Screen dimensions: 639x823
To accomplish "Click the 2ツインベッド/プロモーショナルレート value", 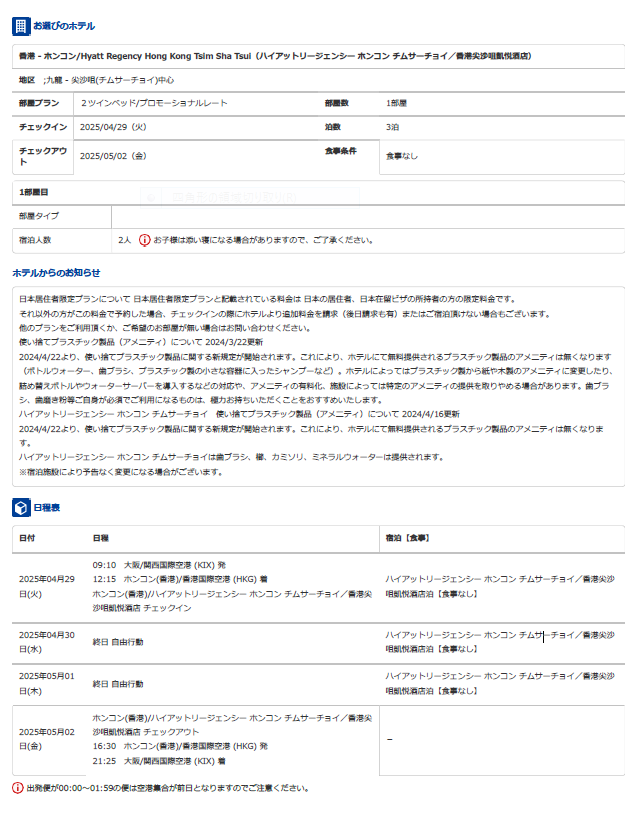I will pos(154,103).
